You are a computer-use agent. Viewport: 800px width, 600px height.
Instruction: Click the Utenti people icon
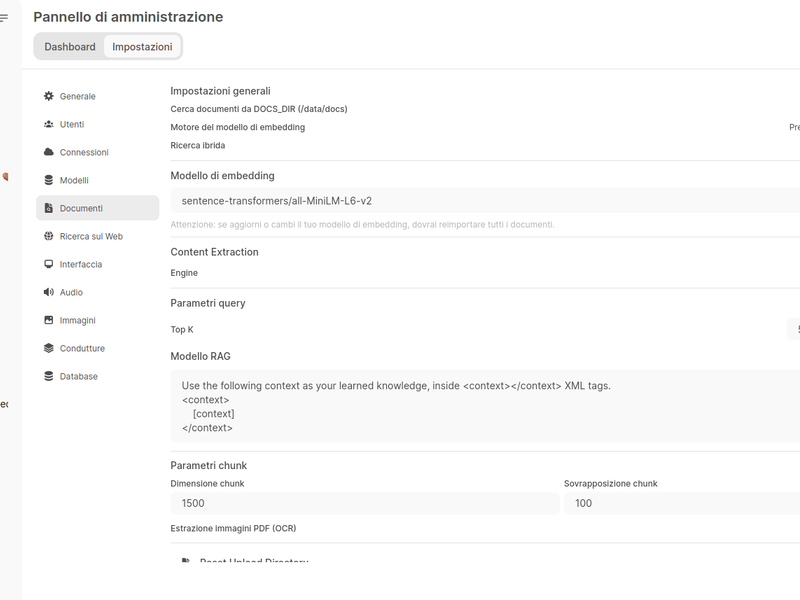point(49,124)
